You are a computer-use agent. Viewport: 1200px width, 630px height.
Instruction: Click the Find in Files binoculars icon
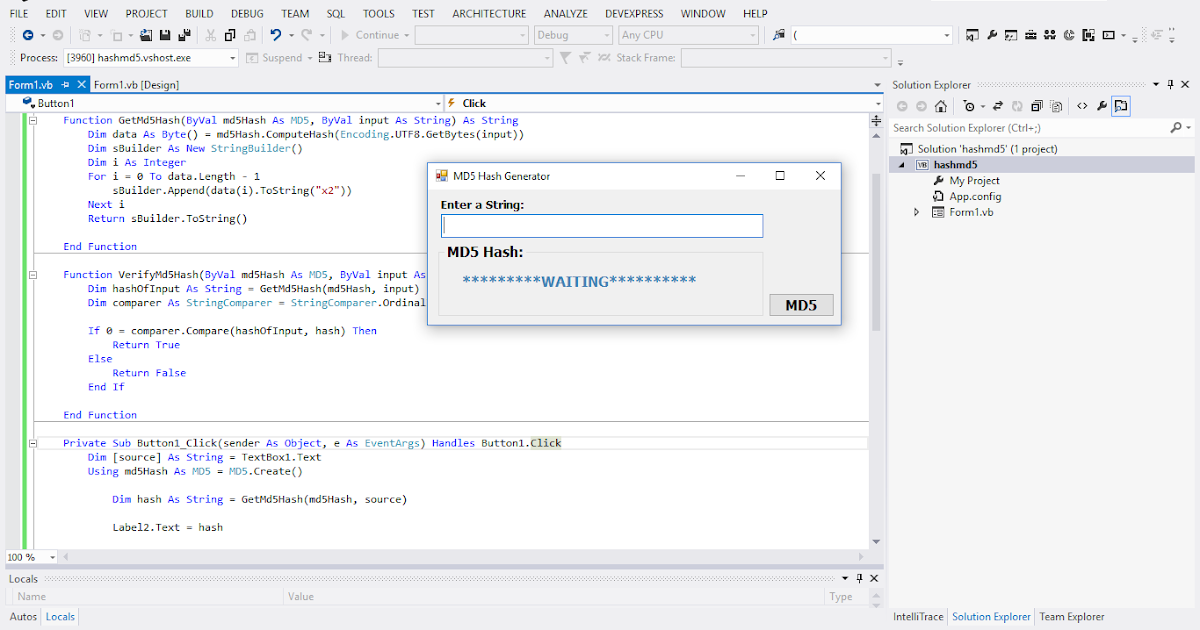(x=779, y=35)
